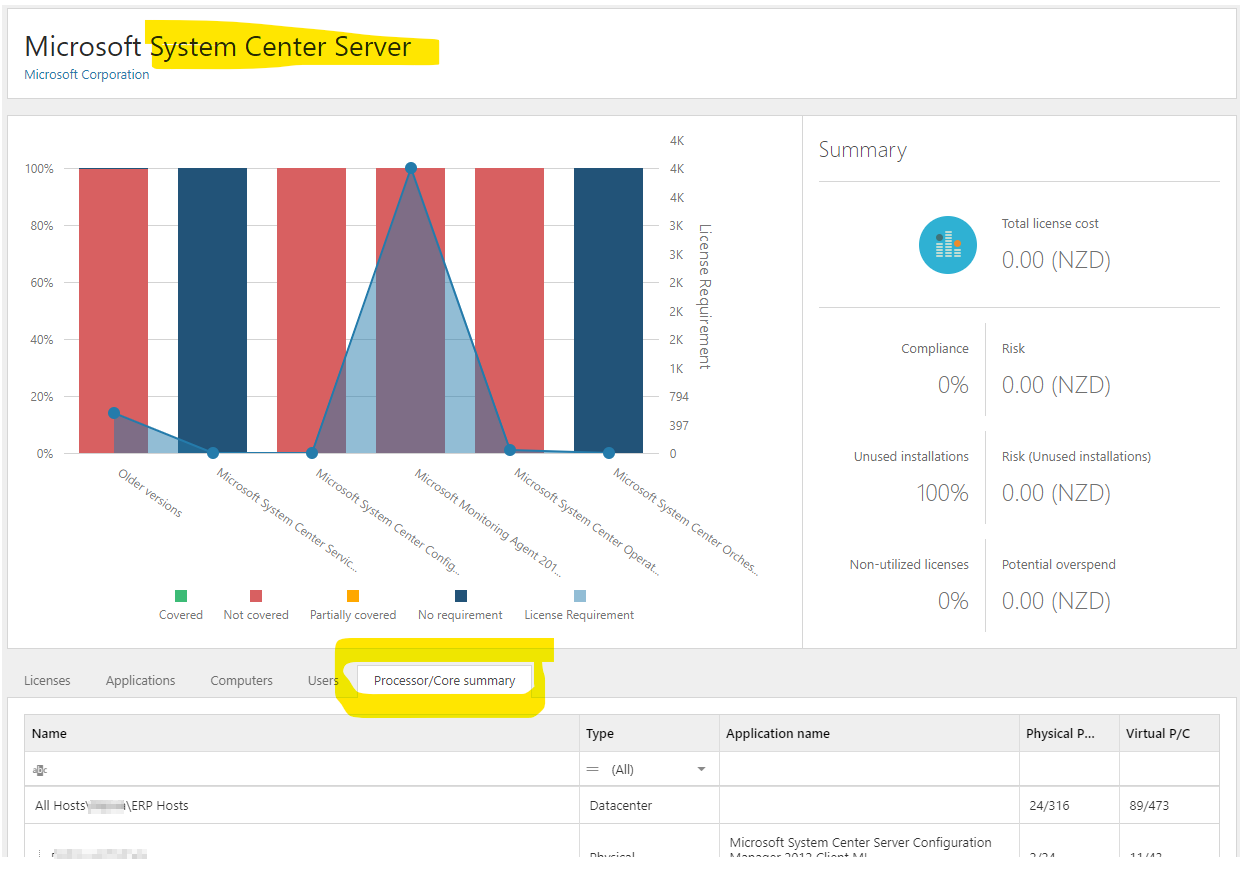Click the System Center Service Manager dark blue bar
The image size is (1250, 884).
click(x=212, y=310)
